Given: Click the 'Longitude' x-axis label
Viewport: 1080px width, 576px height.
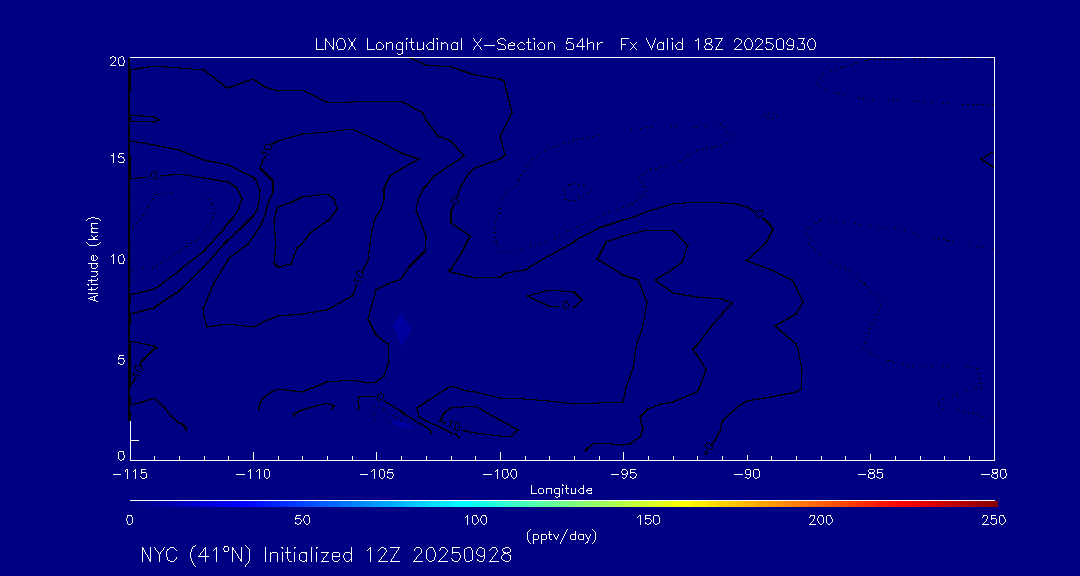Looking at the screenshot, I should [x=561, y=490].
